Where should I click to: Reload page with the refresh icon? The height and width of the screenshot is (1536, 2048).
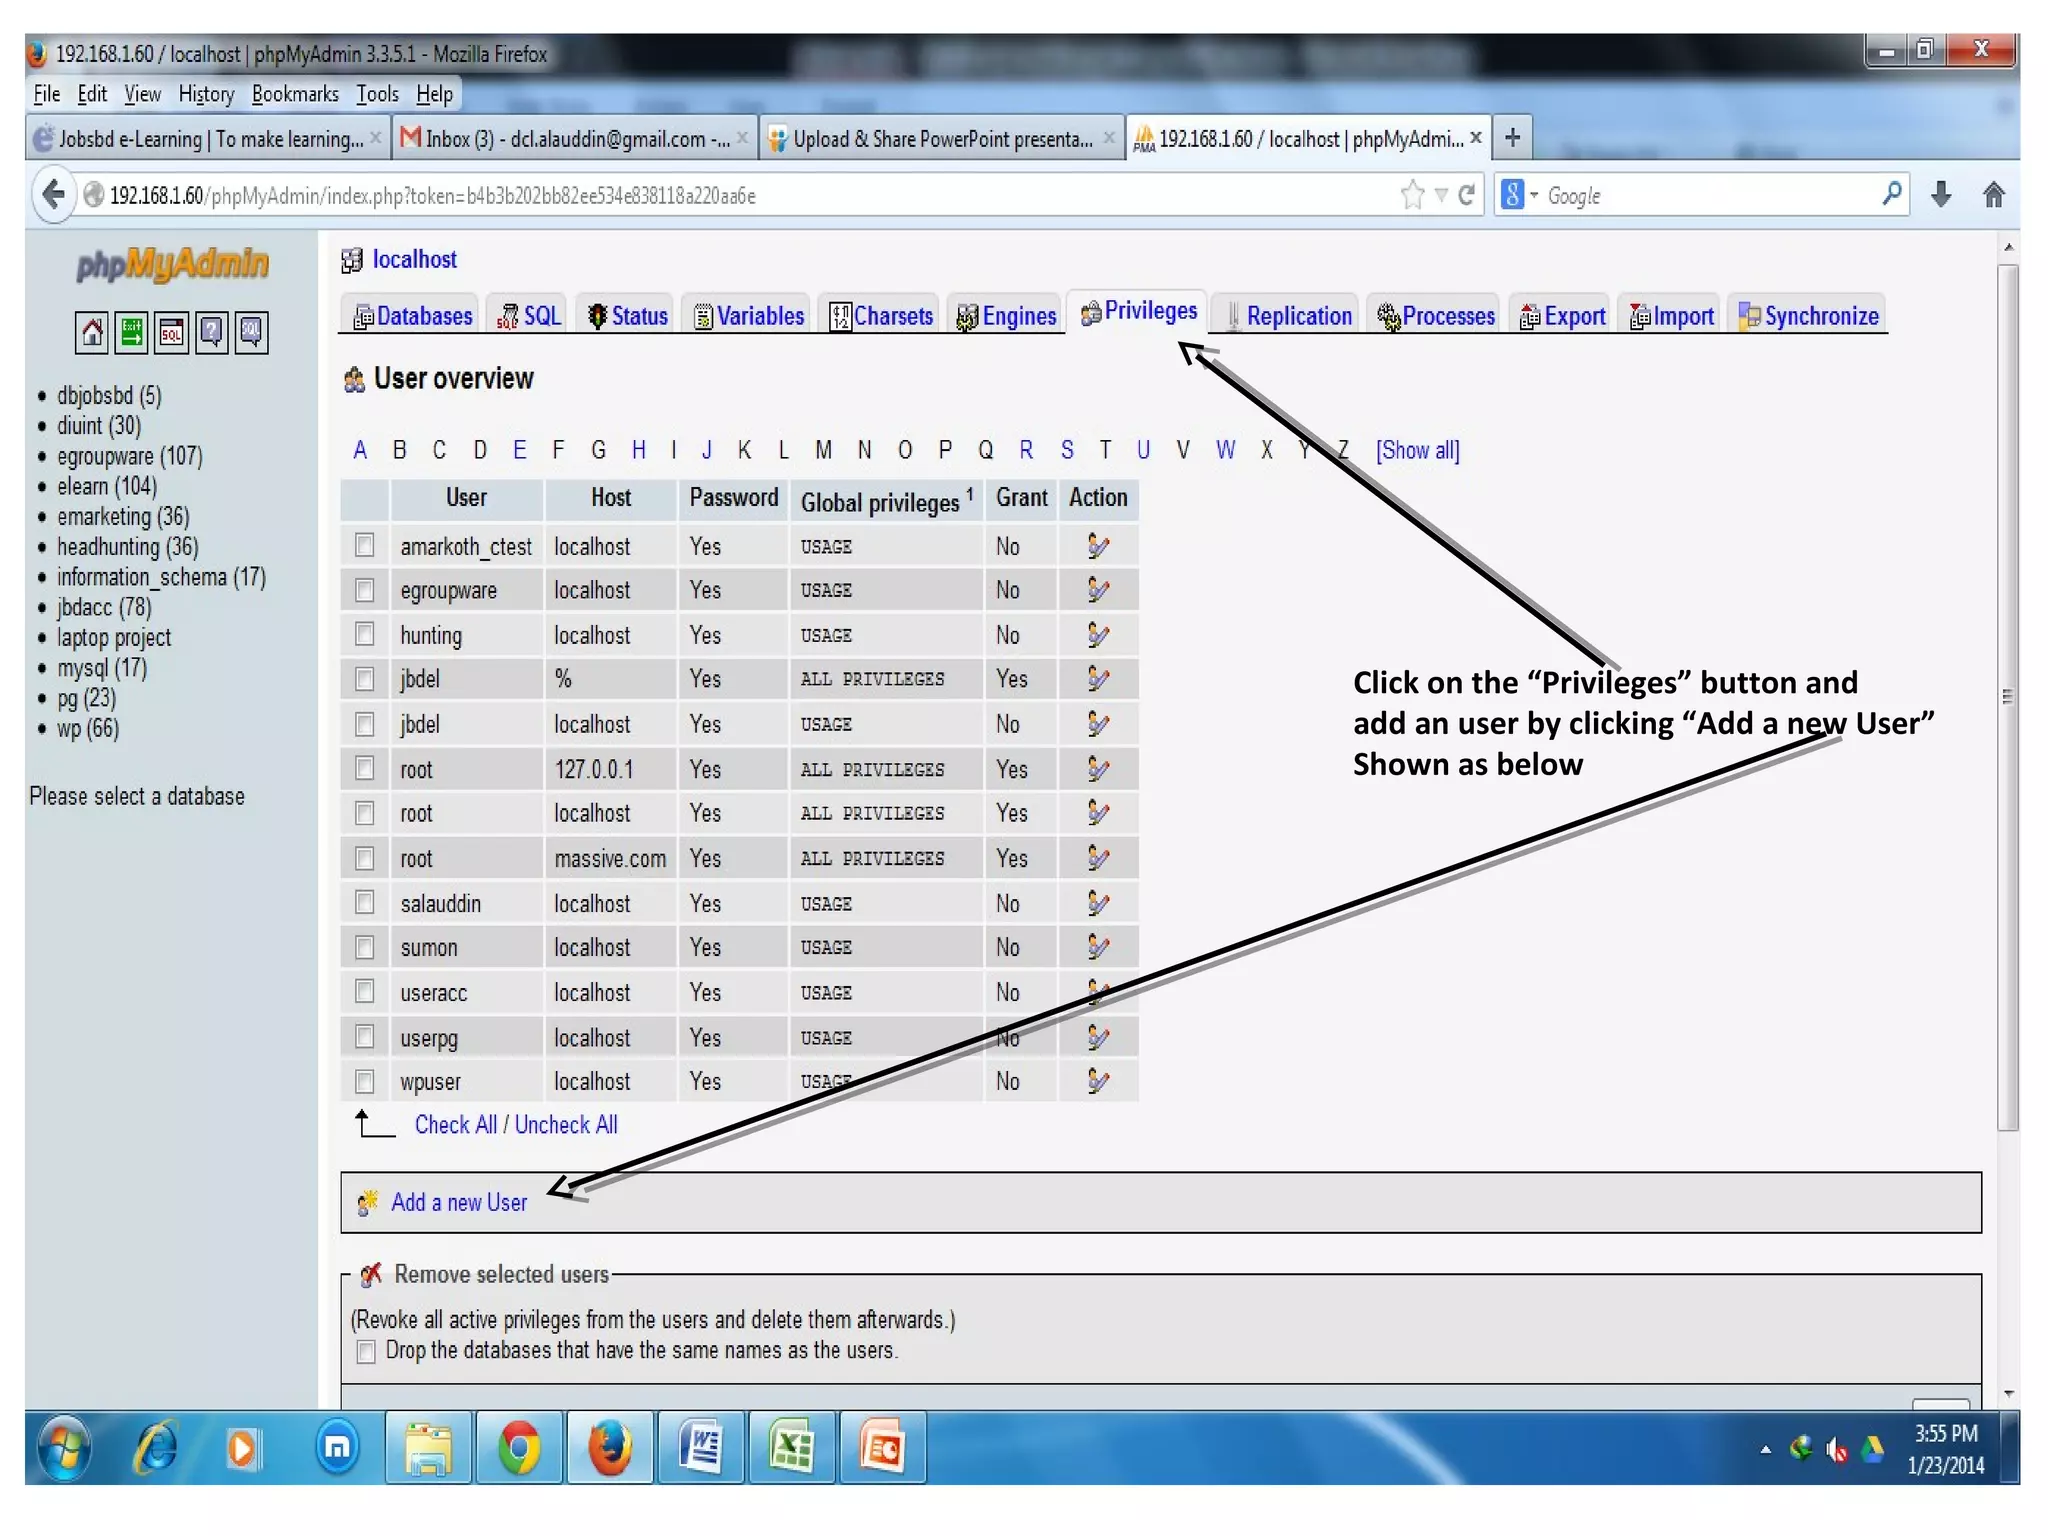click(x=1466, y=195)
